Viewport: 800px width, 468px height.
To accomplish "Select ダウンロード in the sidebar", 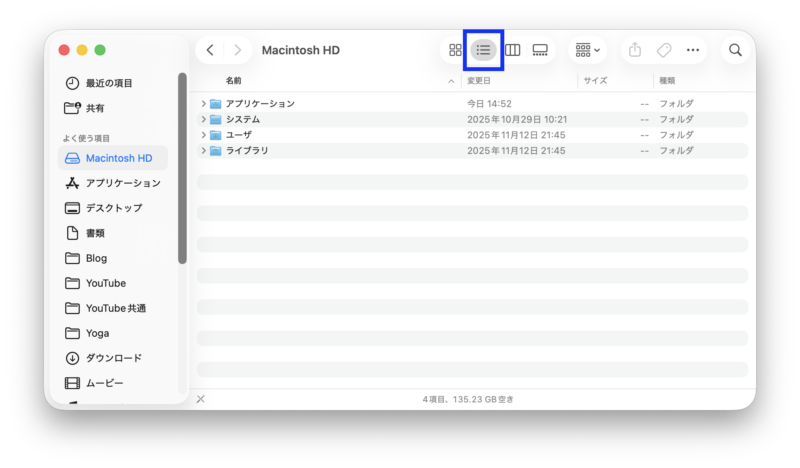I will click(x=113, y=358).
